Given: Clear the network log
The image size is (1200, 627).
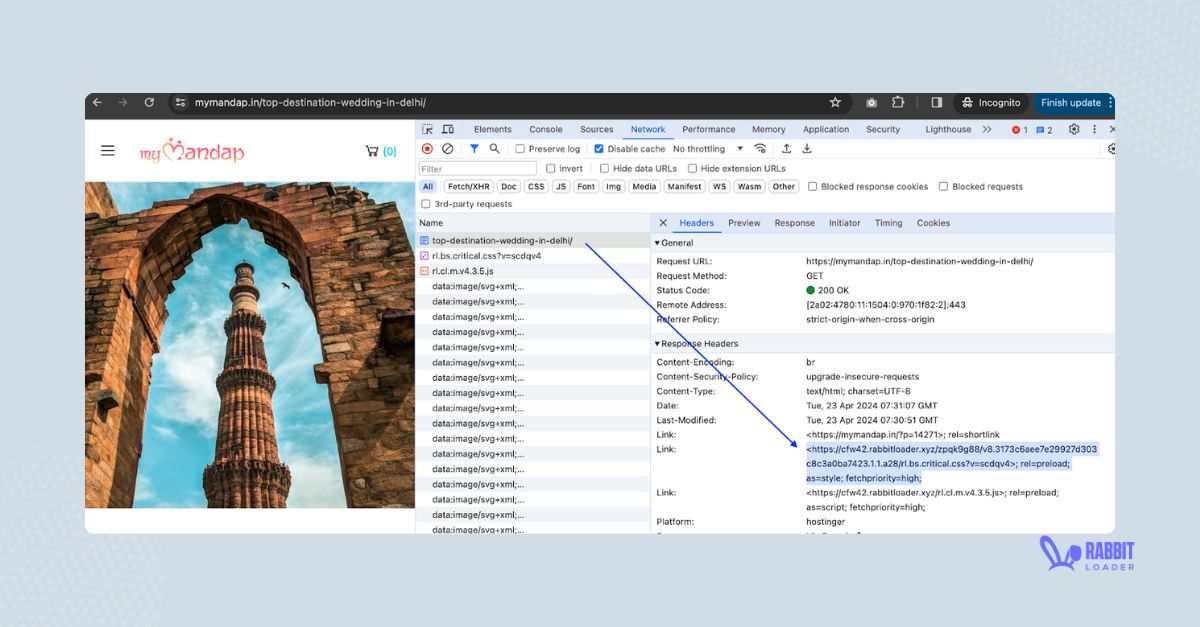Looking at the screenshot, I should (x=449, y=148).
